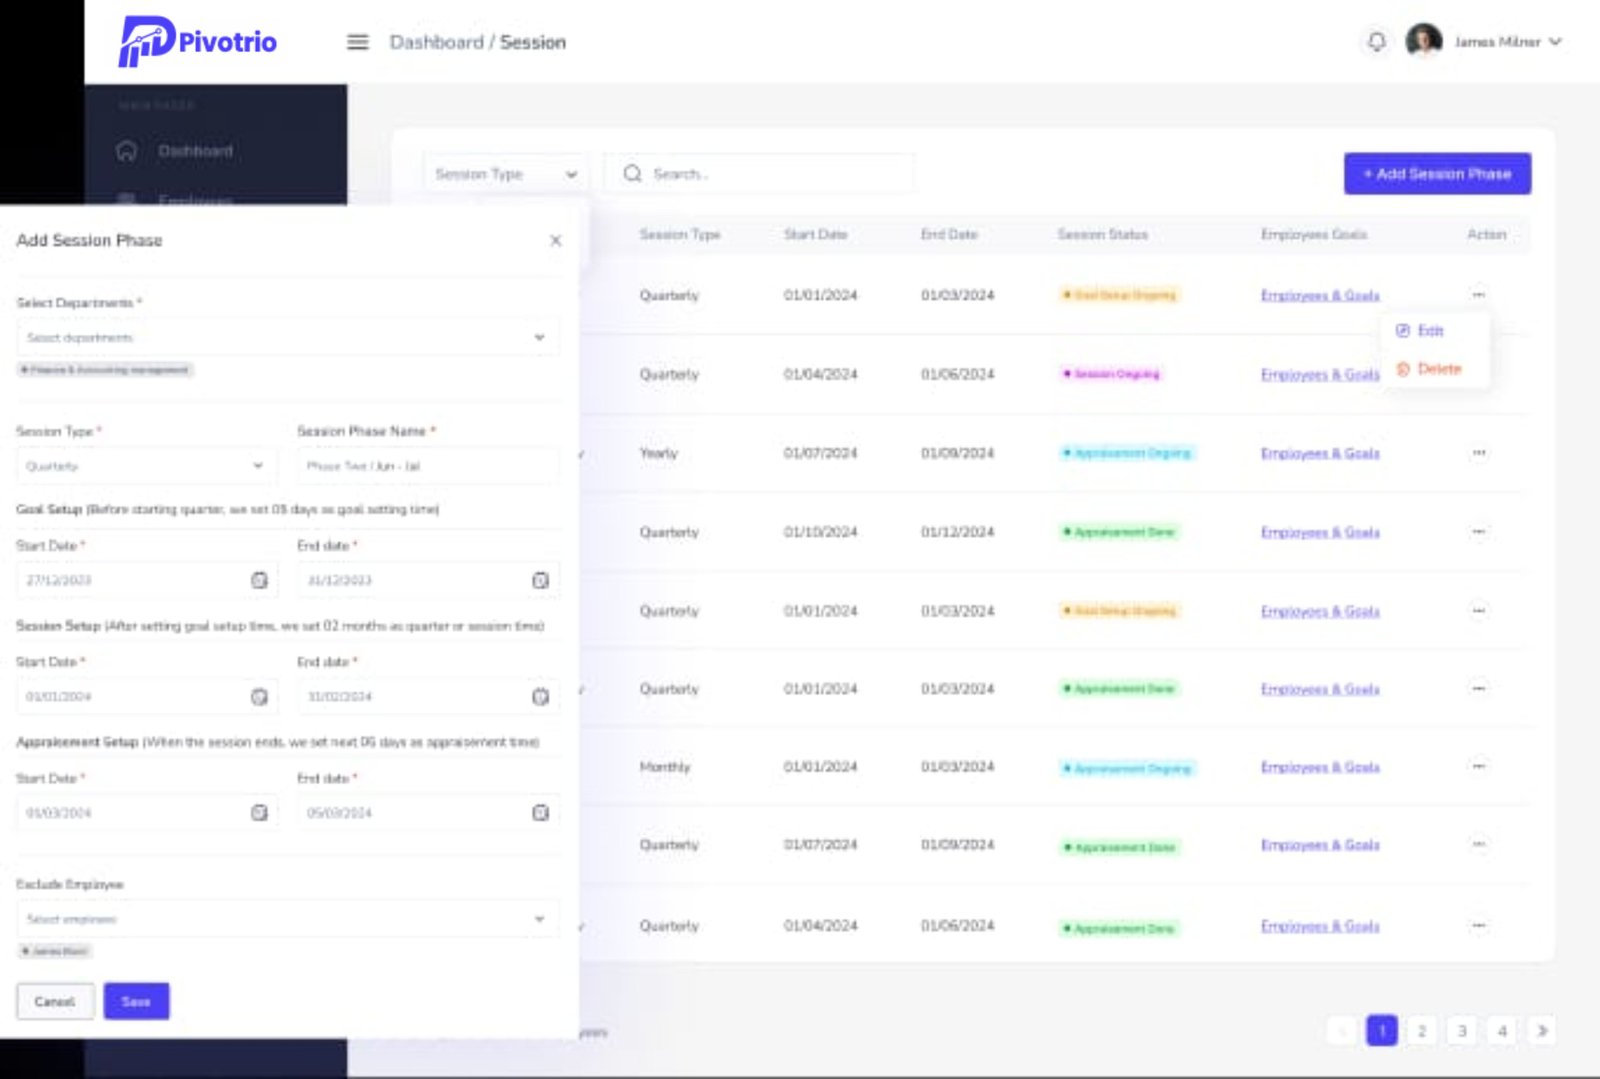
Task: Open notifications bell icon
Action: [1377, 42]
